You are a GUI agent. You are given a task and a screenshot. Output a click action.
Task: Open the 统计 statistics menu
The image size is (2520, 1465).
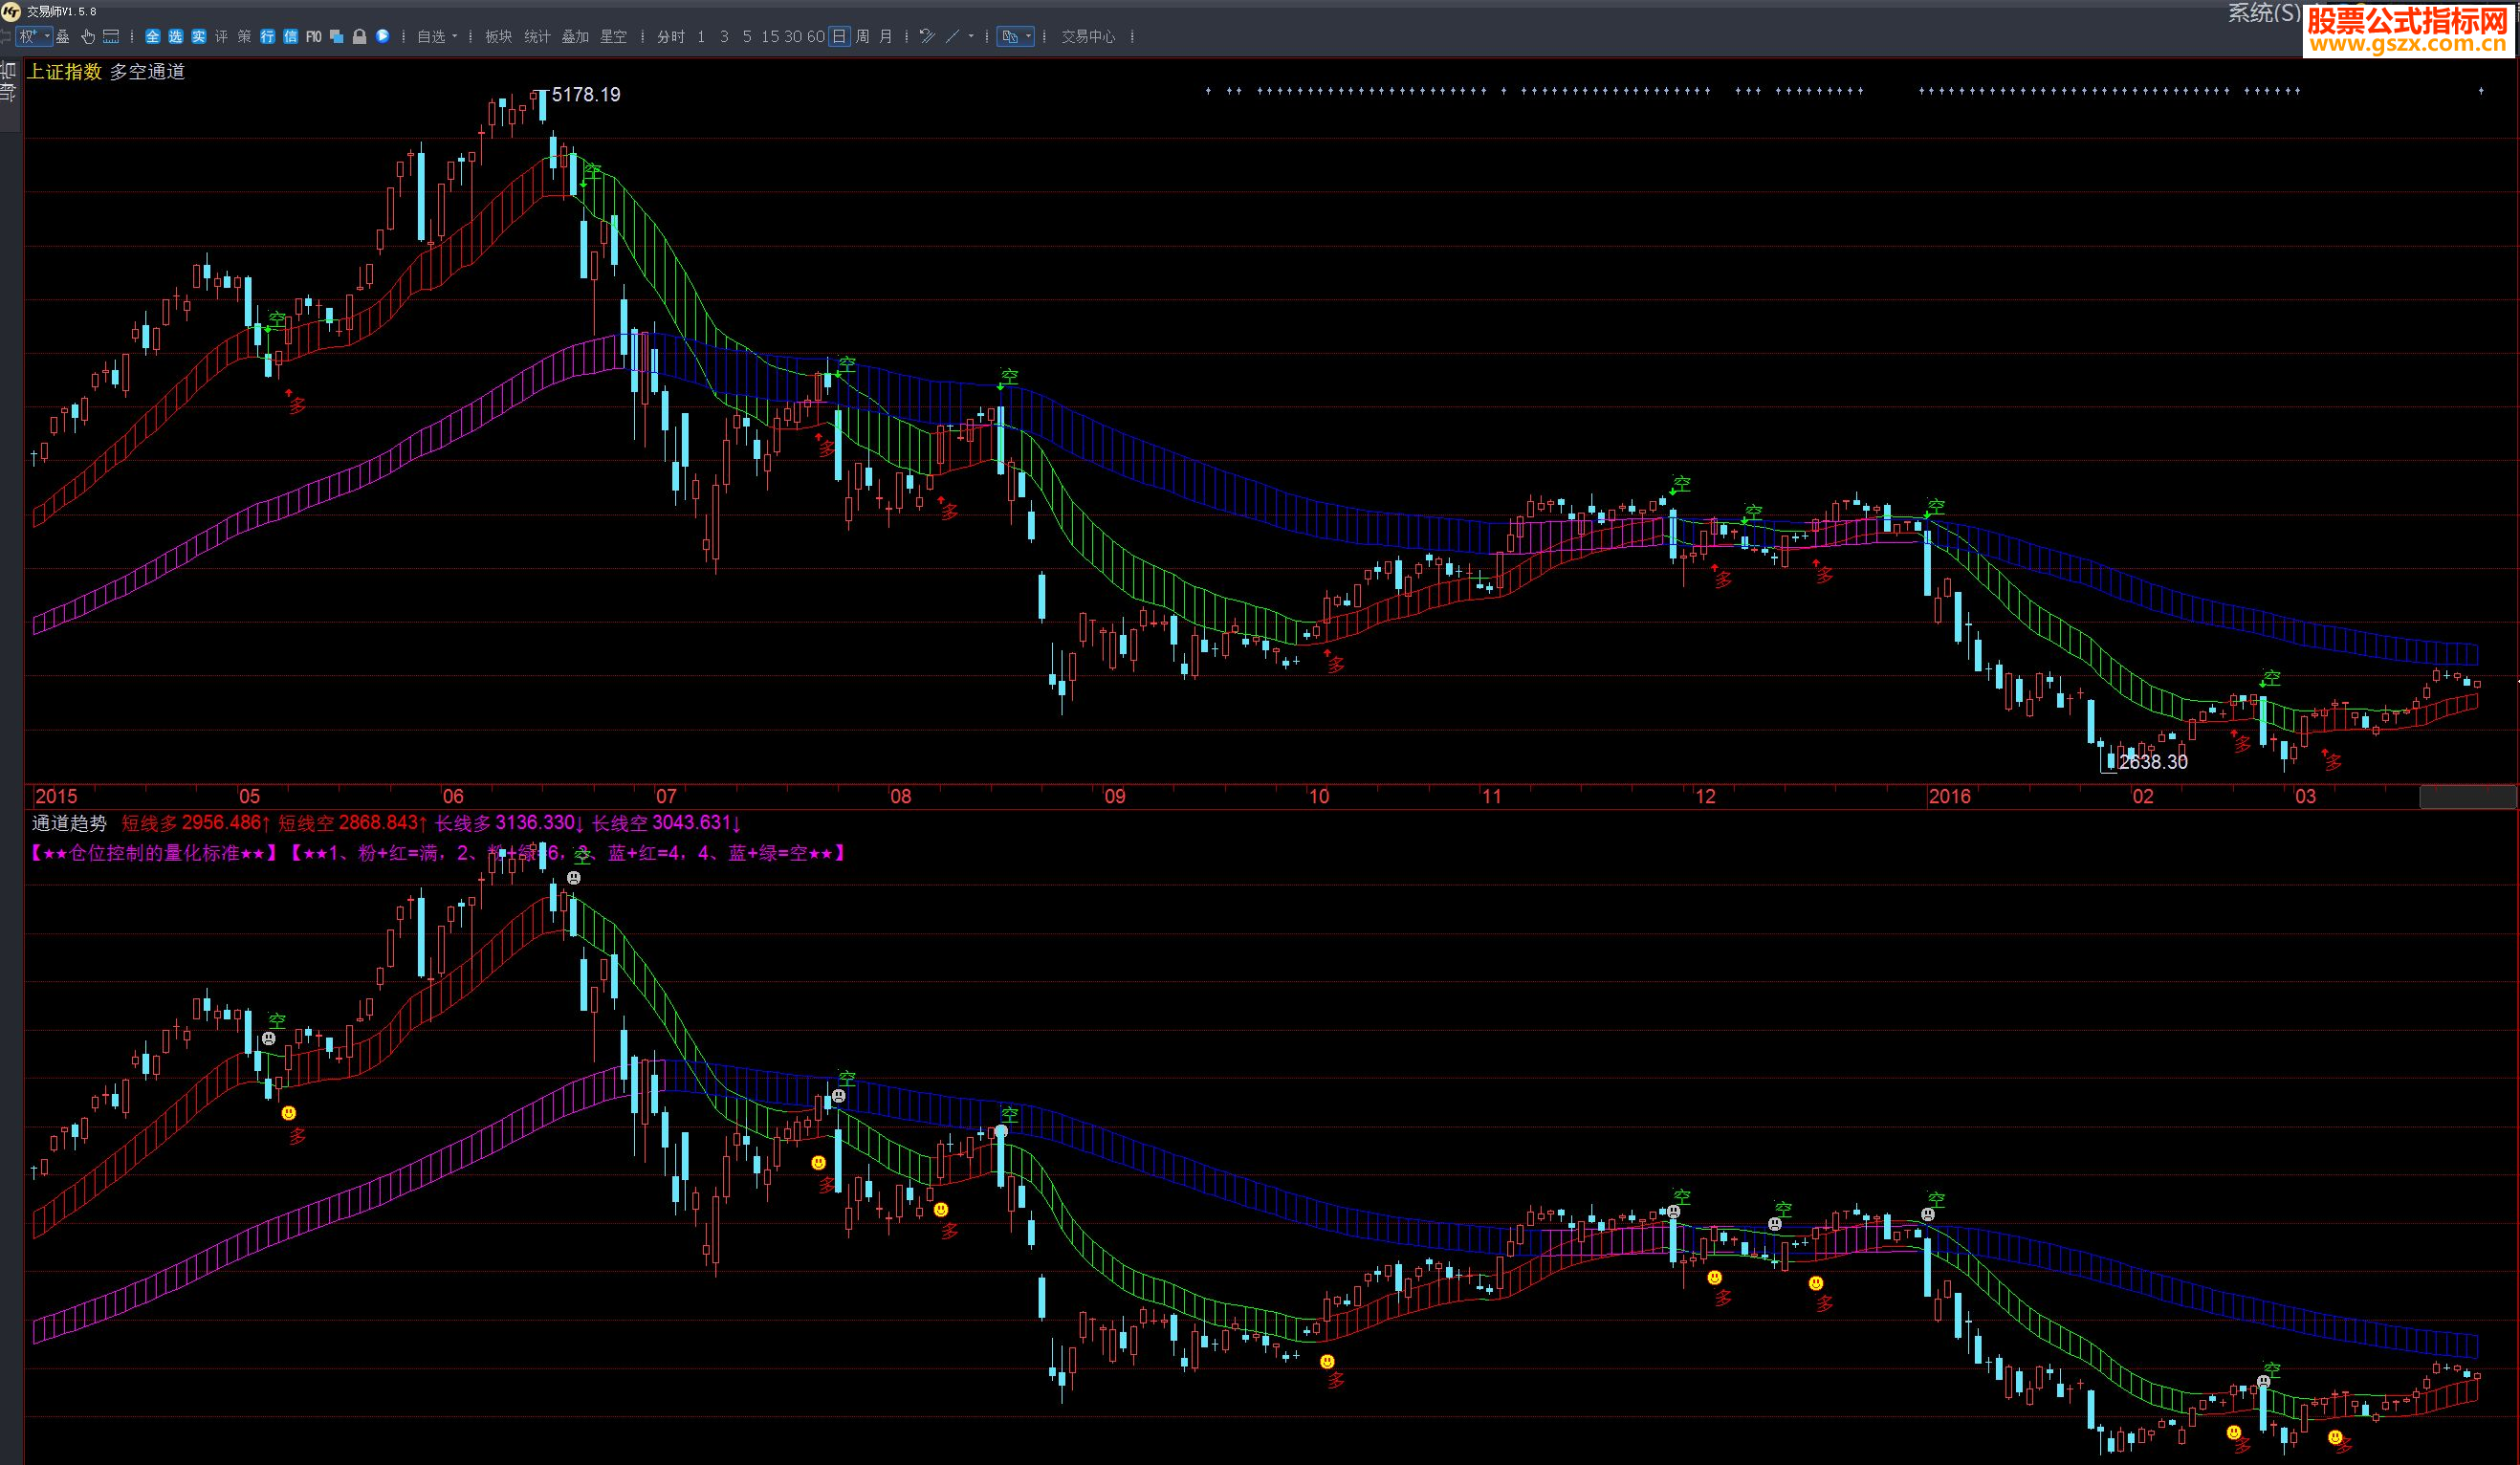[x=537, y=37]
